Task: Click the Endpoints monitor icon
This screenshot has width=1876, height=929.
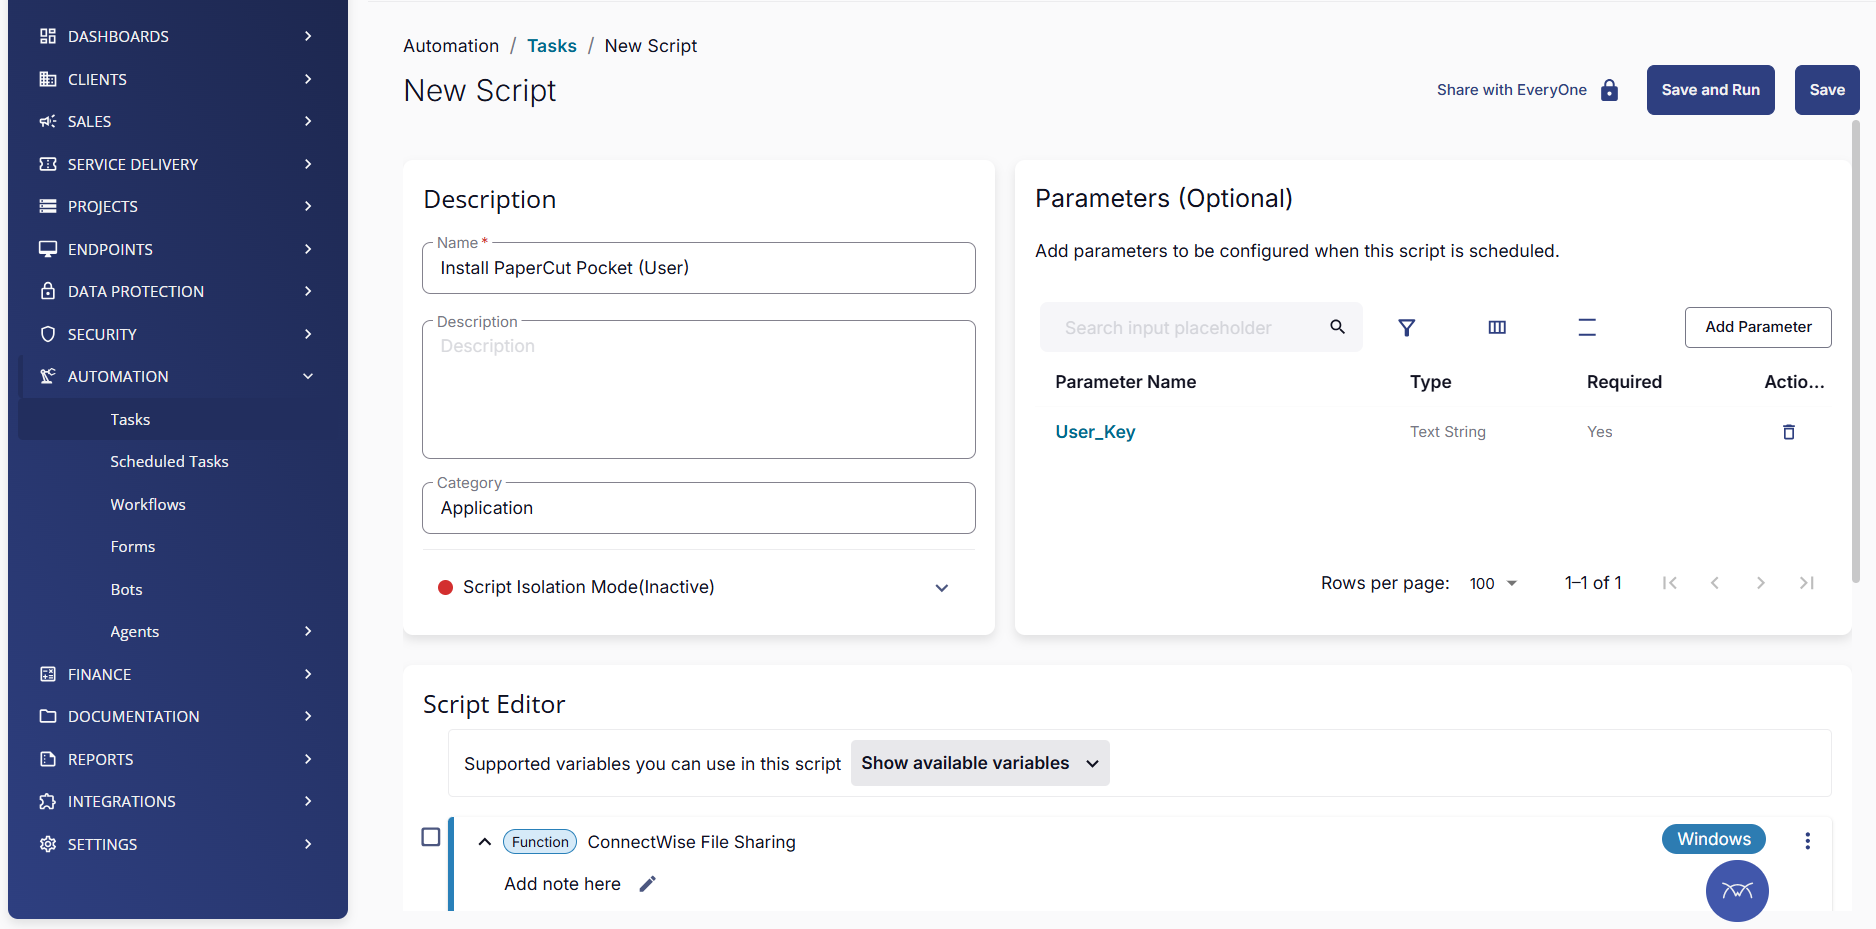Action: coord(48,249)
